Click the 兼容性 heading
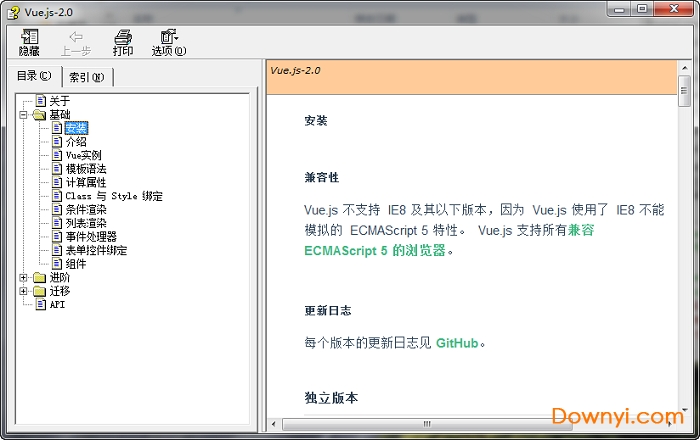 pos(322,178)
